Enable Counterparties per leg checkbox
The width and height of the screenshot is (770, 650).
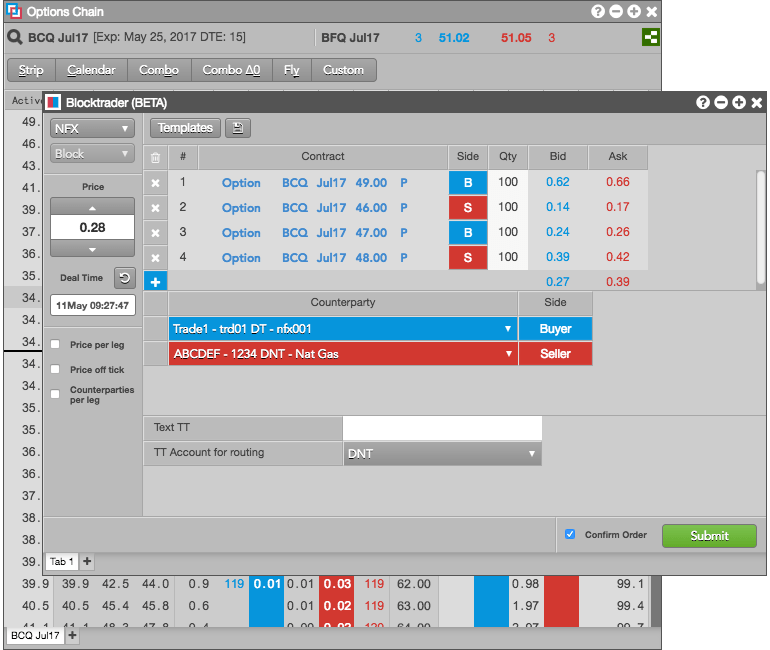(55, 394)
